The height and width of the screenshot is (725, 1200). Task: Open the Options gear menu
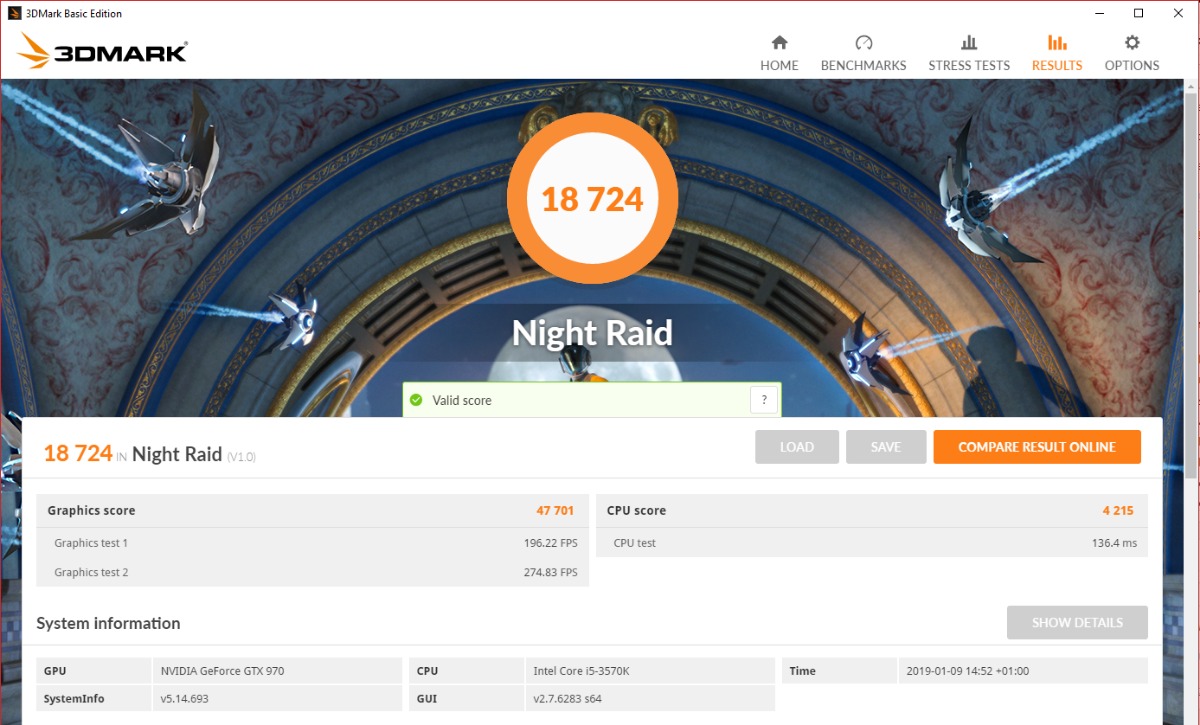(x=1131, y=43)
